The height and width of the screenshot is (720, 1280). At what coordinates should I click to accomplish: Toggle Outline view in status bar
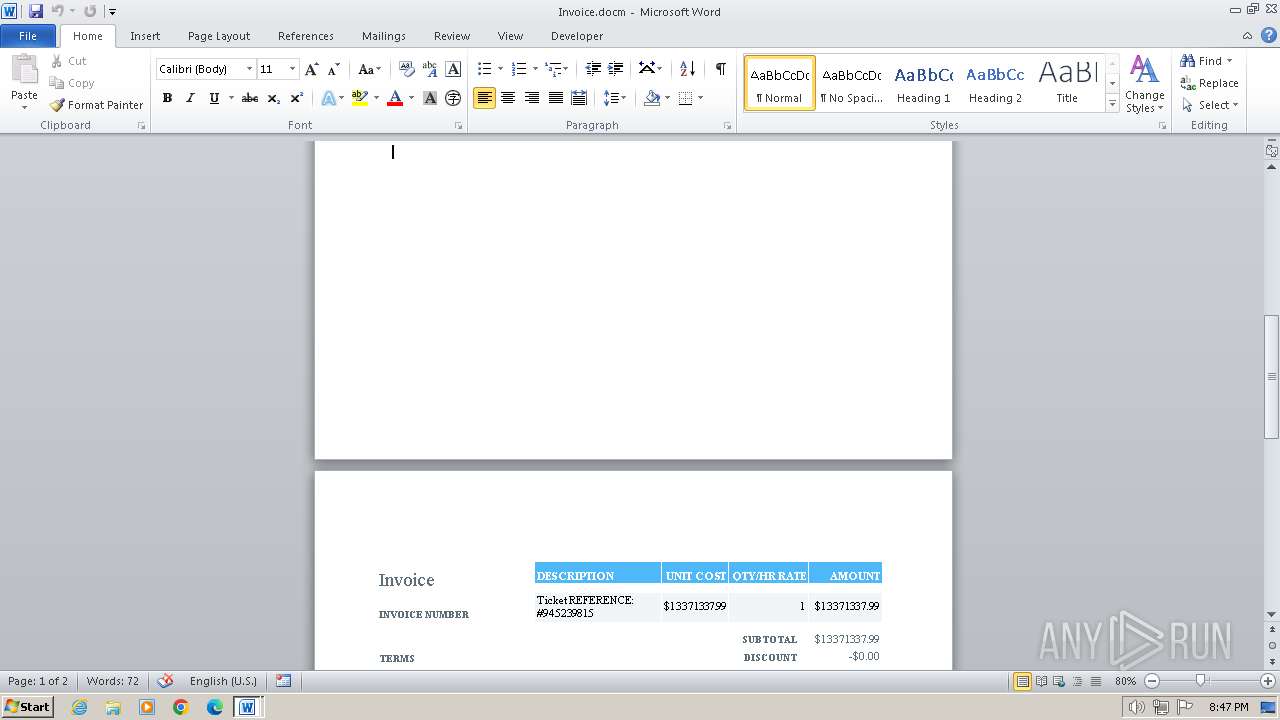point(1078,681)
